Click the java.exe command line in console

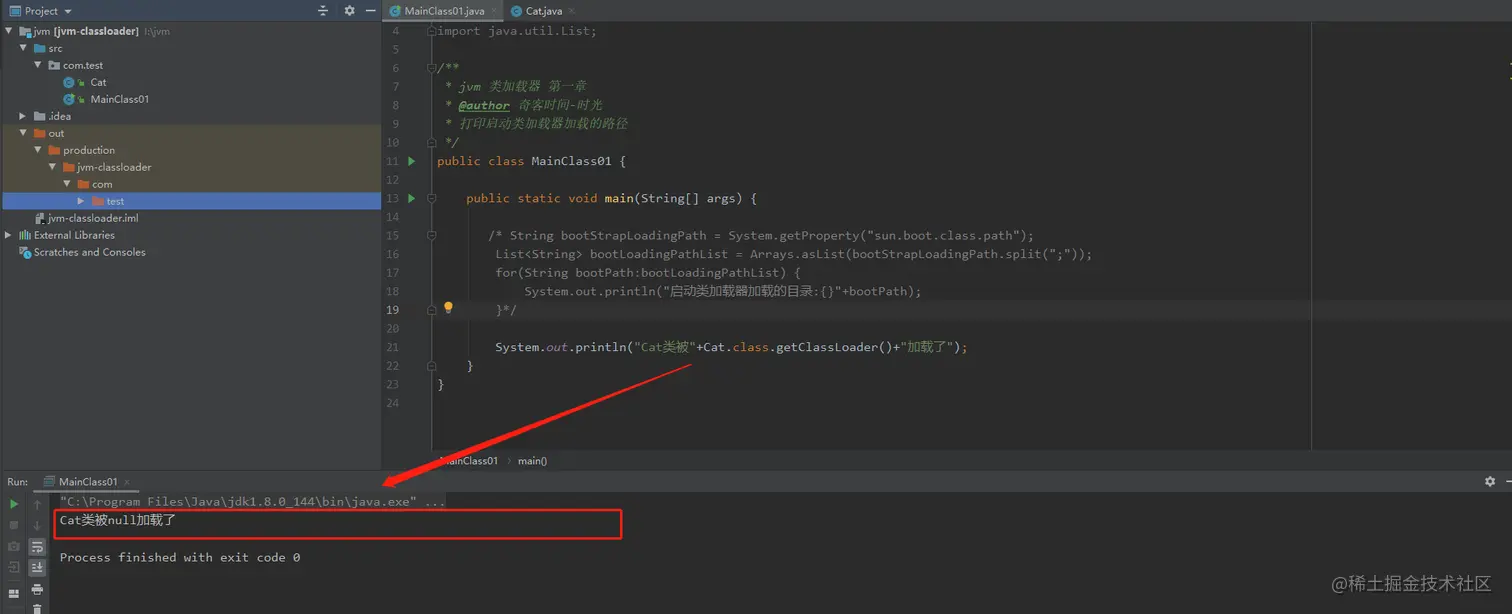[252, 501]
